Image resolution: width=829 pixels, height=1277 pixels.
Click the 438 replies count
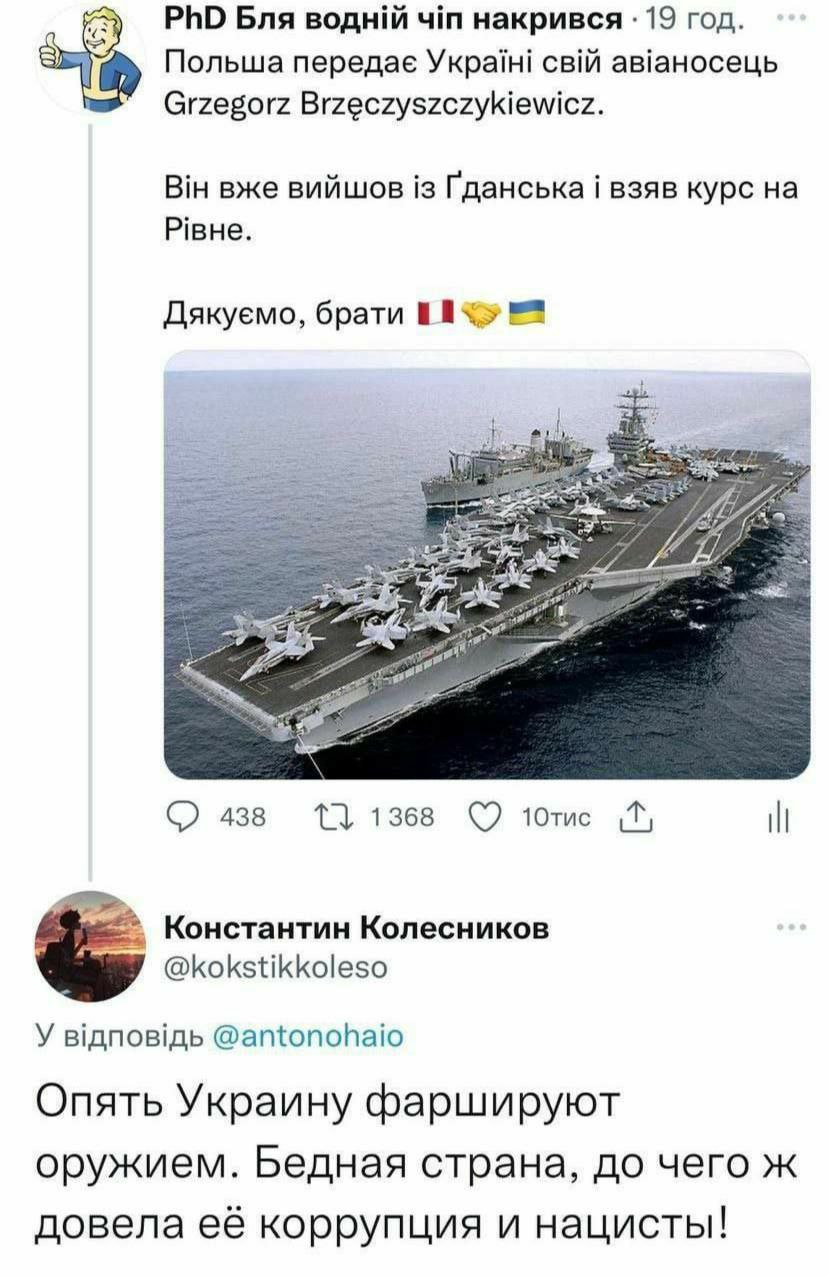coord(241,818)
